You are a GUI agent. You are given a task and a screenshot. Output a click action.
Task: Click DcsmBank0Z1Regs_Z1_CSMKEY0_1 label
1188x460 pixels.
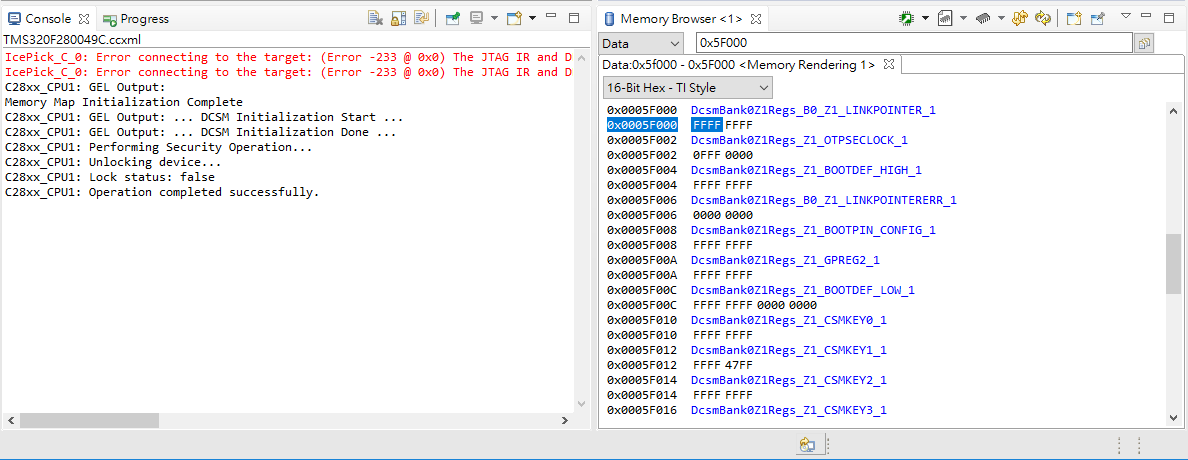(789, 320)
